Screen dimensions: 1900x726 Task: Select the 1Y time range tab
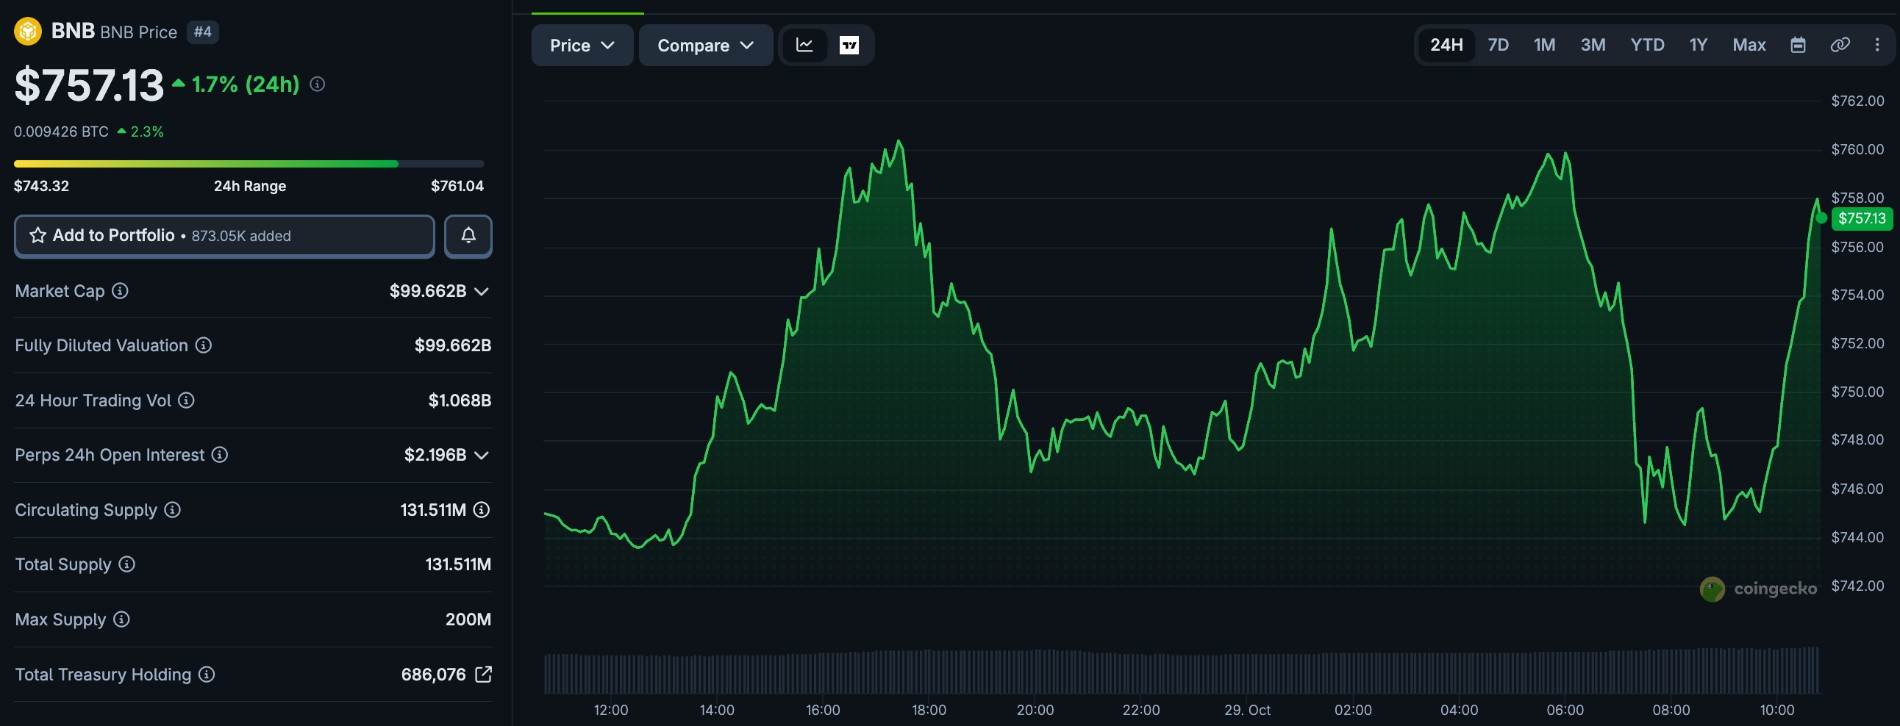pos(1698,45)
